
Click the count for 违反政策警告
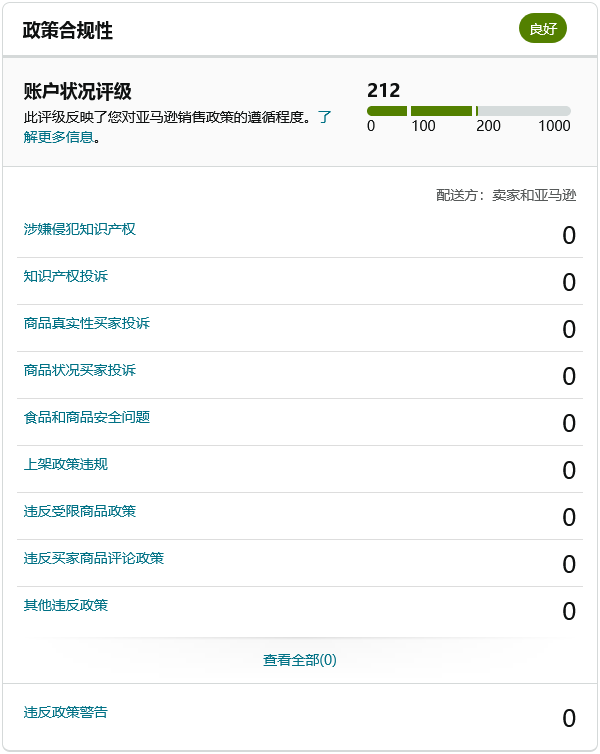pyautogui.click(x=569, y=718)
